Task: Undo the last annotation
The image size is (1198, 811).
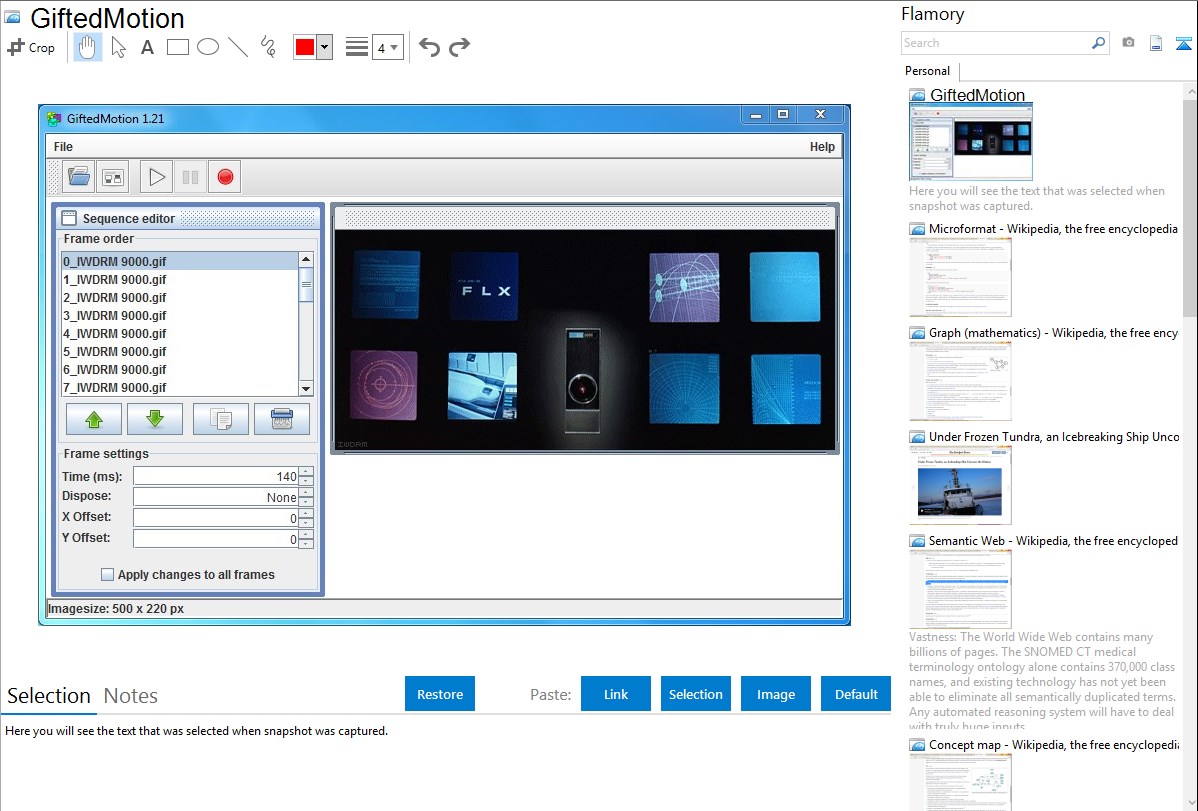Action: [429, 47]
